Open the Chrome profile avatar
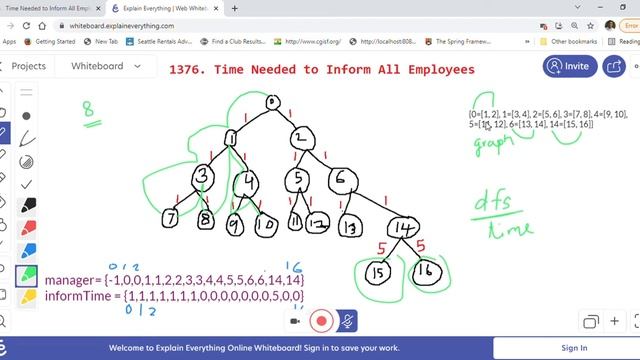 (x=610, y=26)
